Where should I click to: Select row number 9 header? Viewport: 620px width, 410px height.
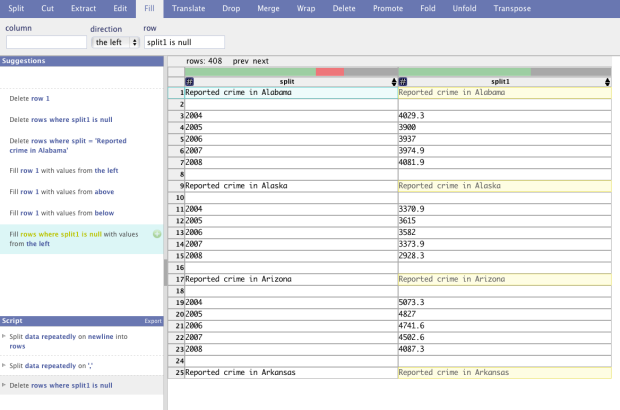176,186
